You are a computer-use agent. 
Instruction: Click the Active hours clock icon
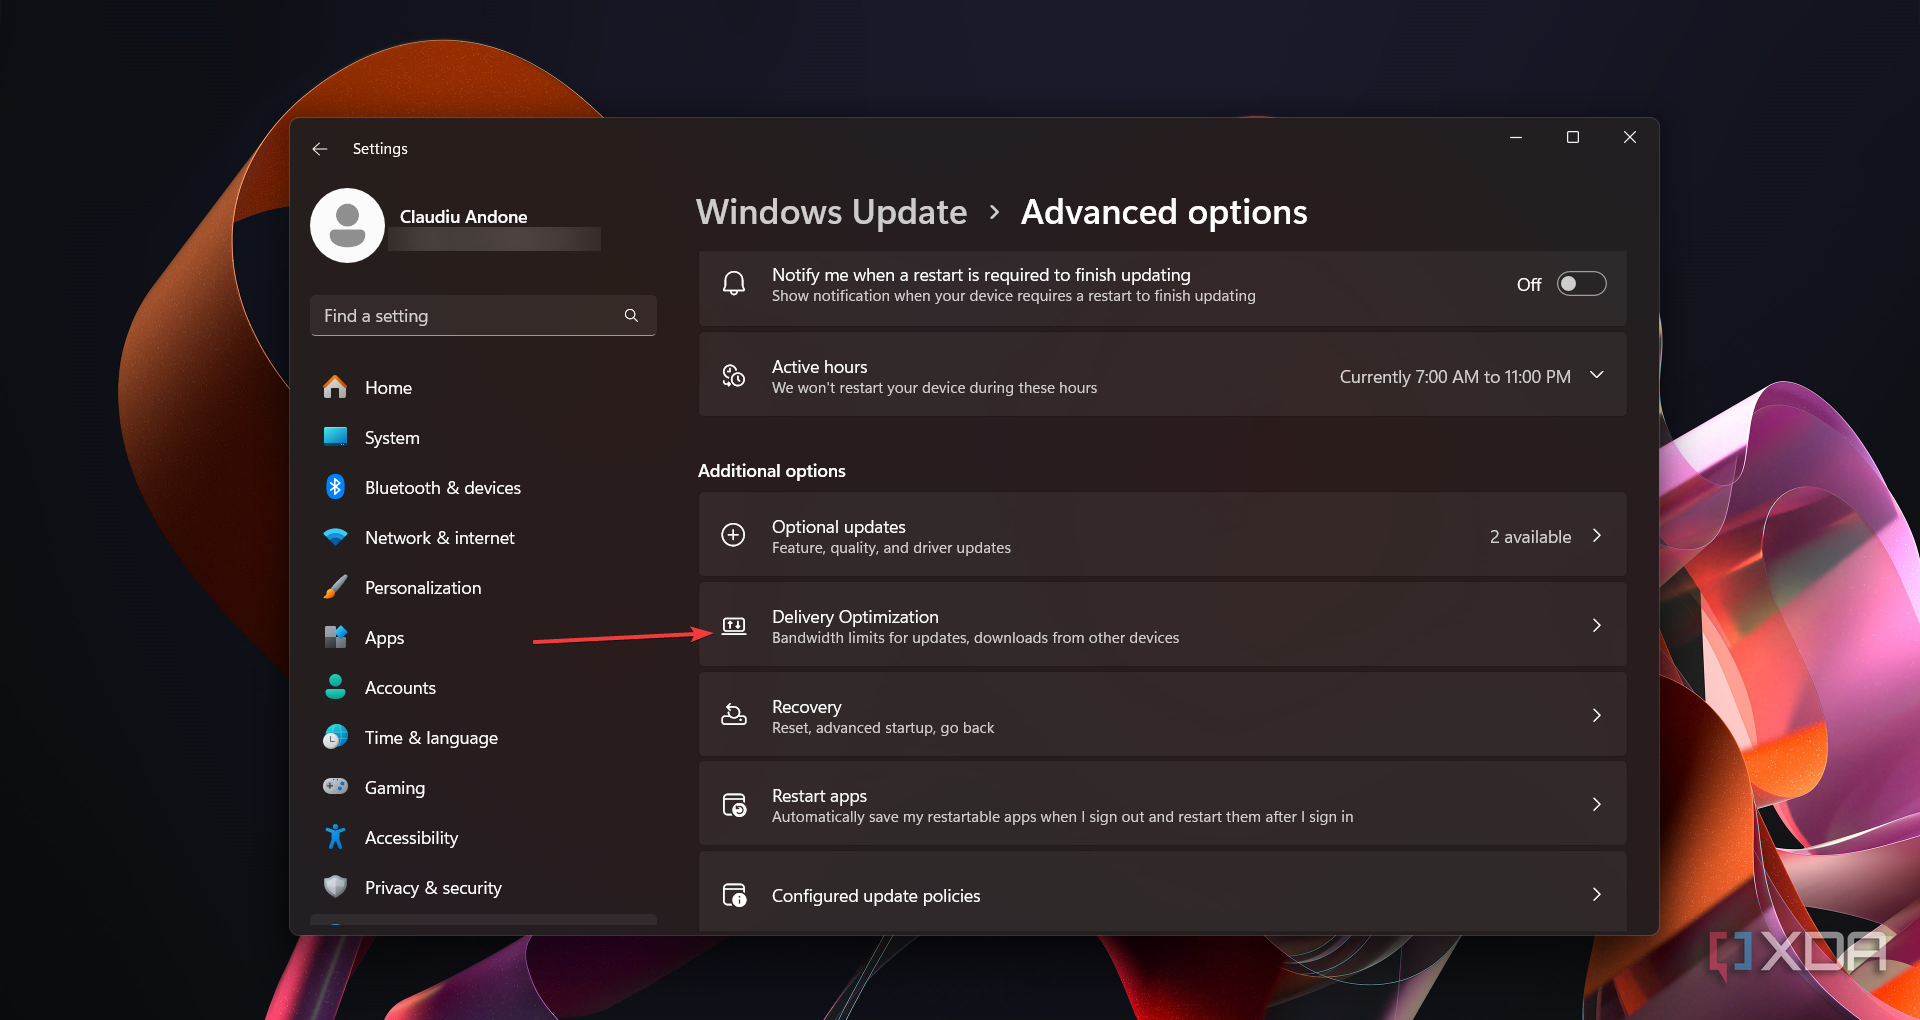[734, 376]
